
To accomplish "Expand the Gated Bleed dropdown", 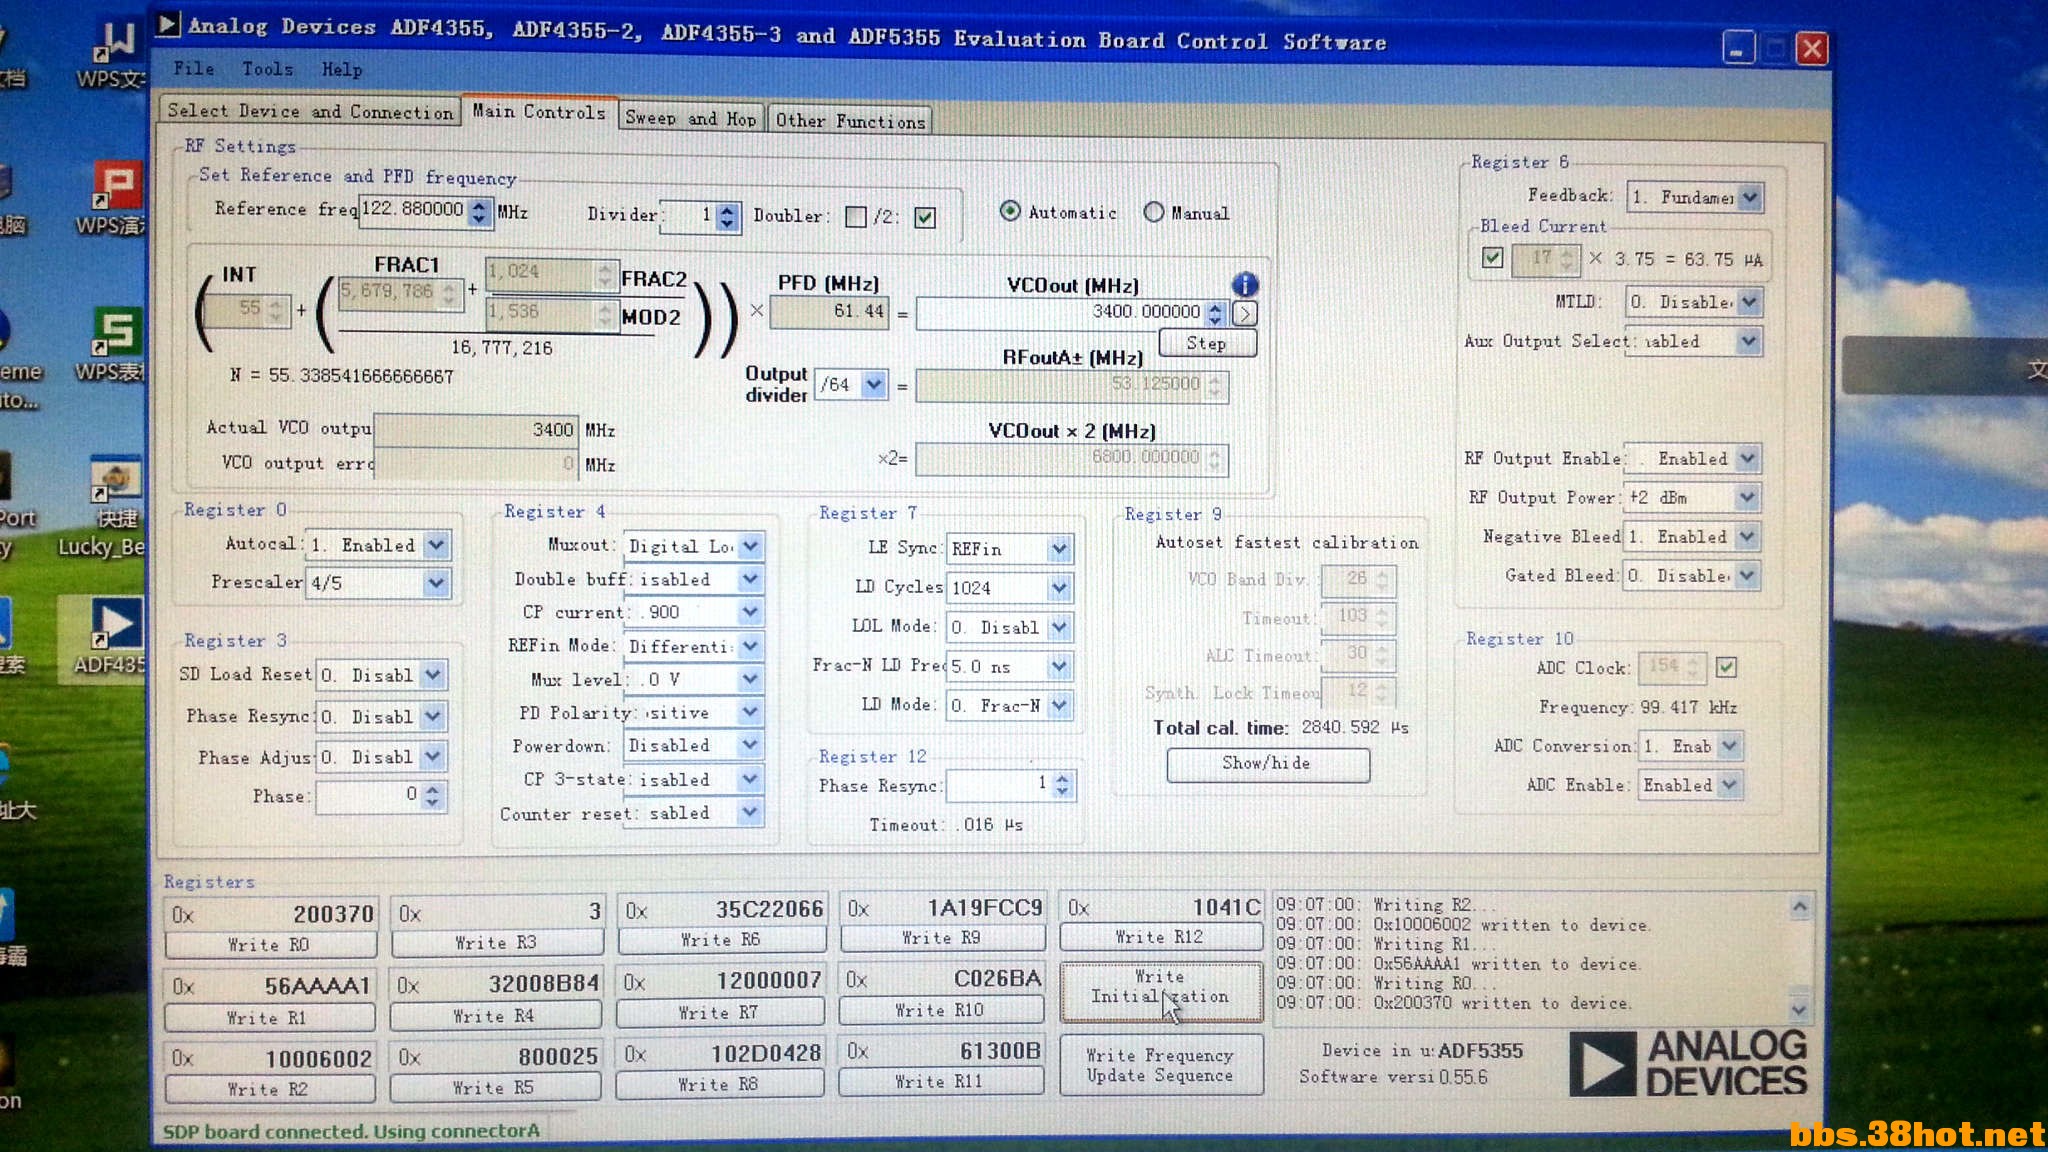I will click(x=1747, y=575).
